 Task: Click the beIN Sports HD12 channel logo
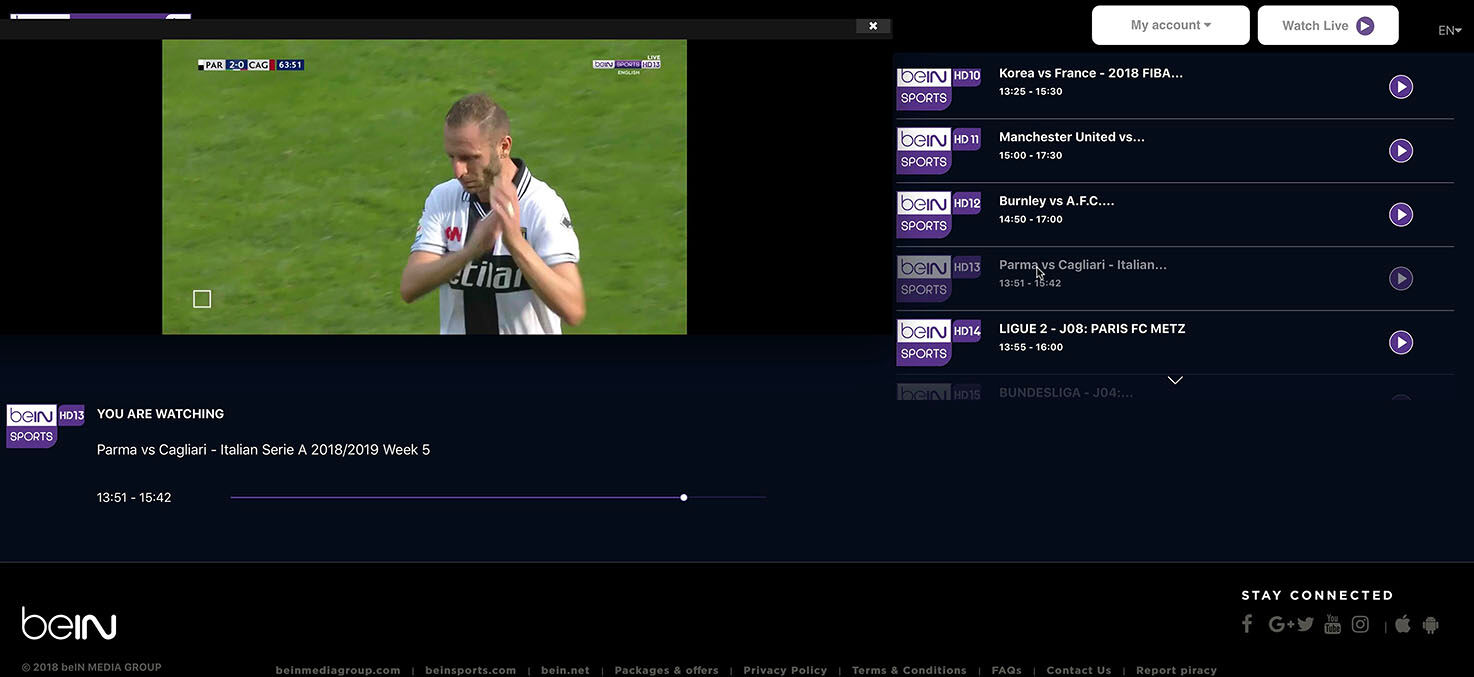click(939, 215)
